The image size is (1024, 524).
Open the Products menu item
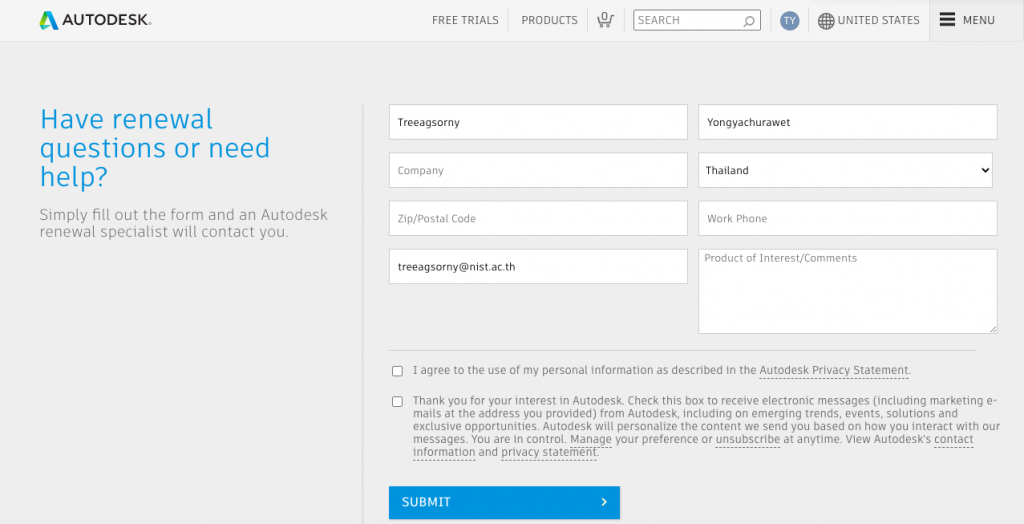point(549,20)
